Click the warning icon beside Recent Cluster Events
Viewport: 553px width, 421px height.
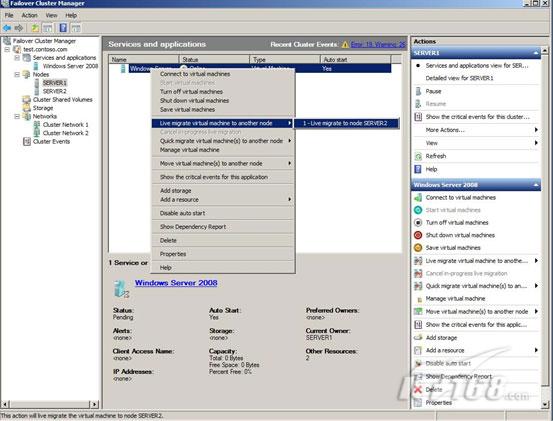coord(345,45)
